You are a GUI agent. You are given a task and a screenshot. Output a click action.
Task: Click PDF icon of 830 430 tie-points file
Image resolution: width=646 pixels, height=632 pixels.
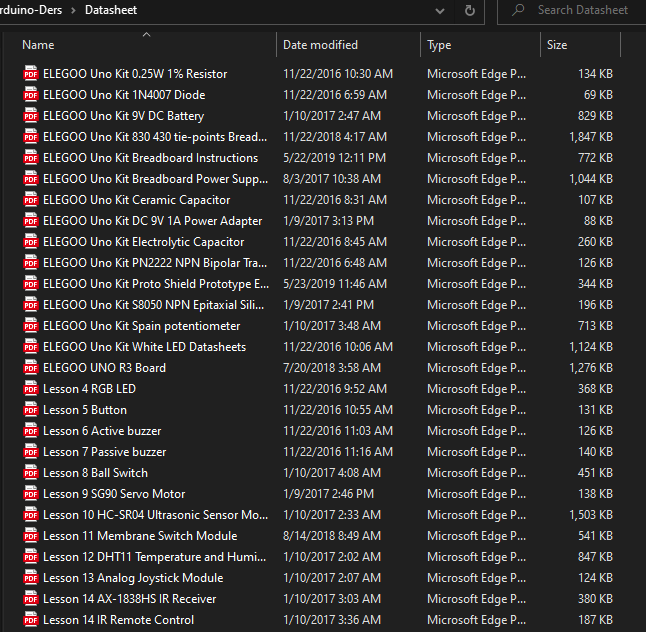(x=31, y=137)
